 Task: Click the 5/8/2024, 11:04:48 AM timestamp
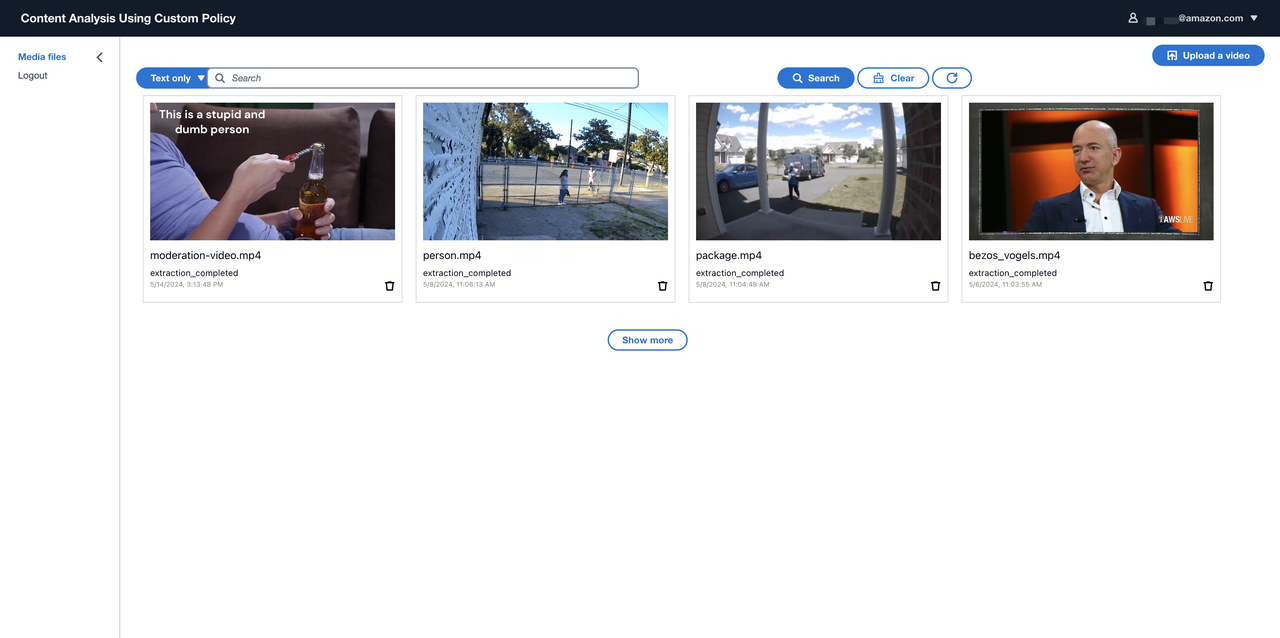coord(733,284)
